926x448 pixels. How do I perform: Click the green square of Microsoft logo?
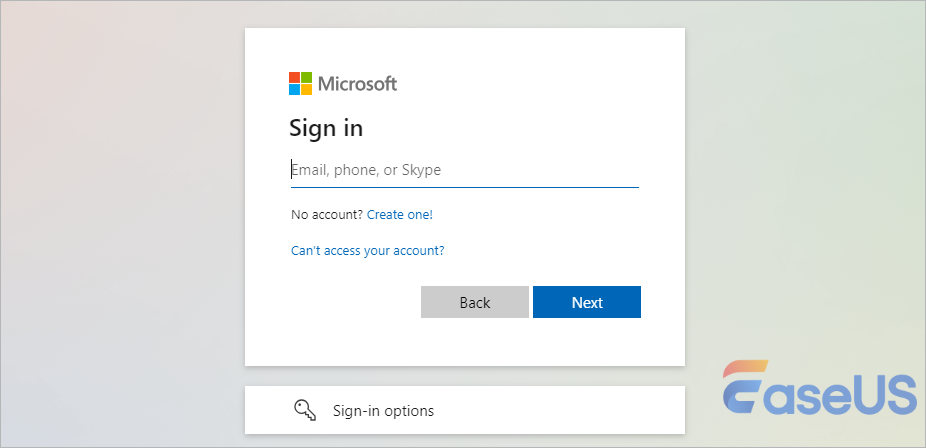307,77
